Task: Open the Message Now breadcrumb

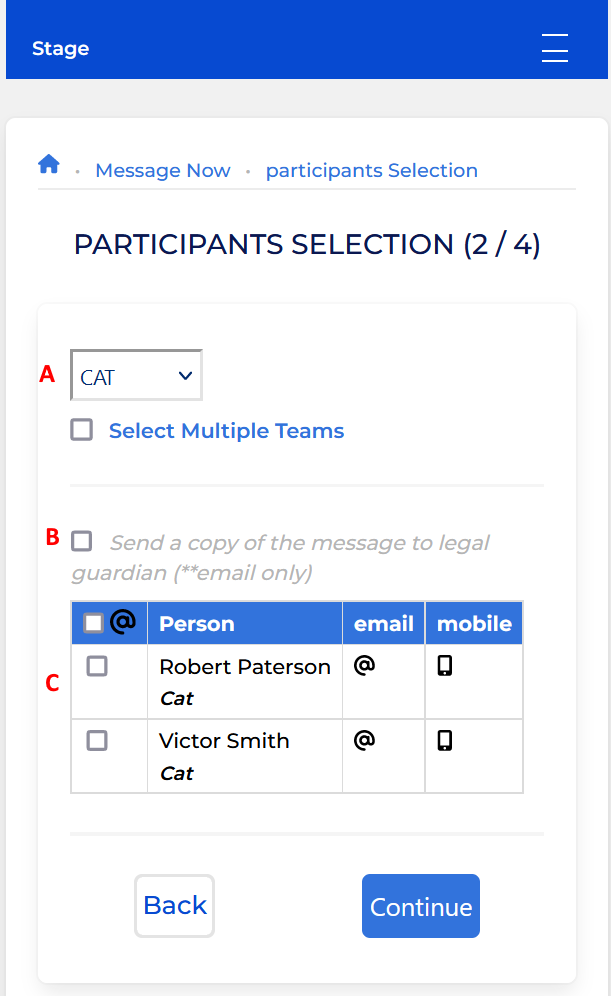Action: [x=163, y=170]
